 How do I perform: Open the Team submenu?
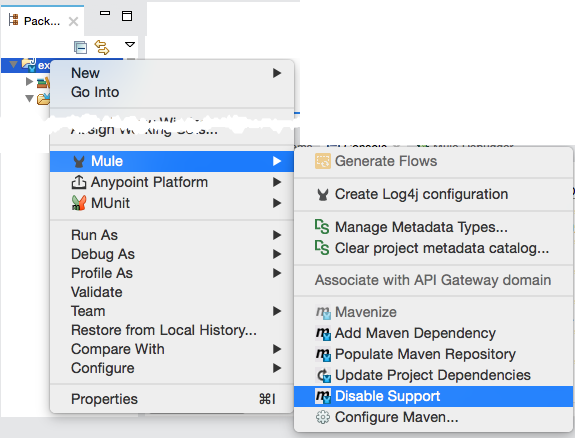pos(172,311)
